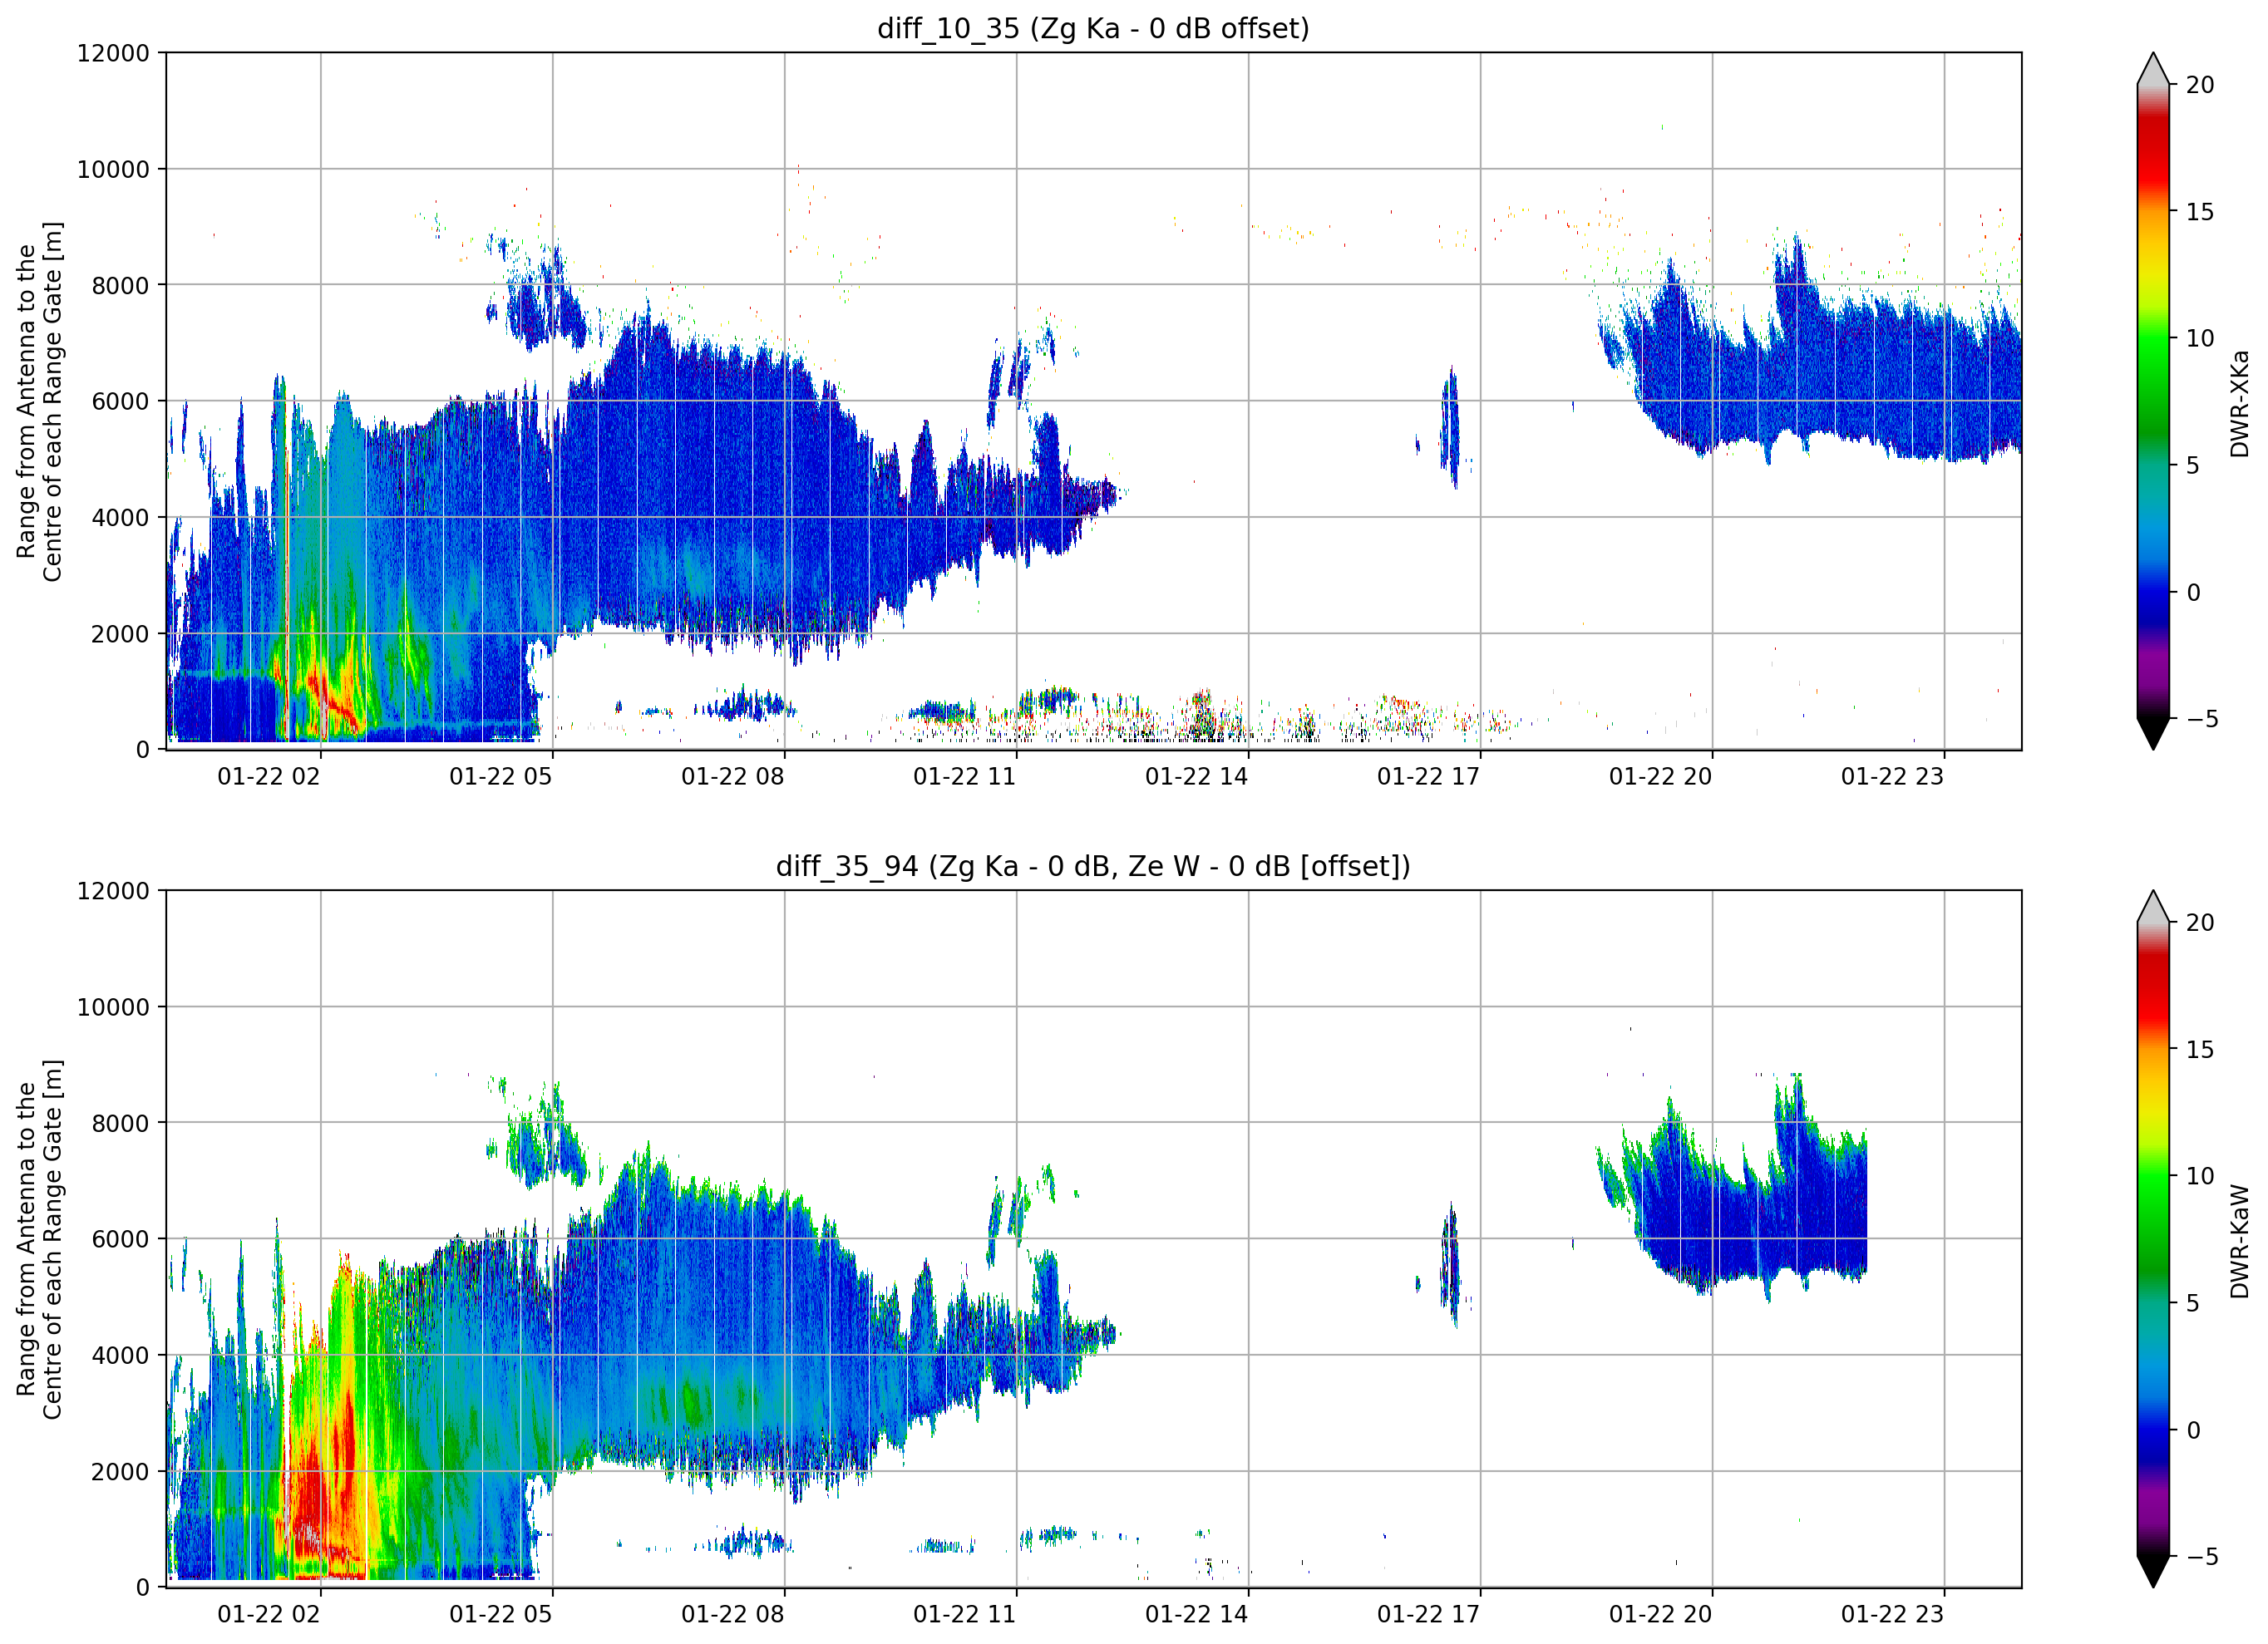This screenshot has height=1644, width=2268.
Task: Click the bottom plot y-axis tick 10000
Action: click(x=113, y=1007)
